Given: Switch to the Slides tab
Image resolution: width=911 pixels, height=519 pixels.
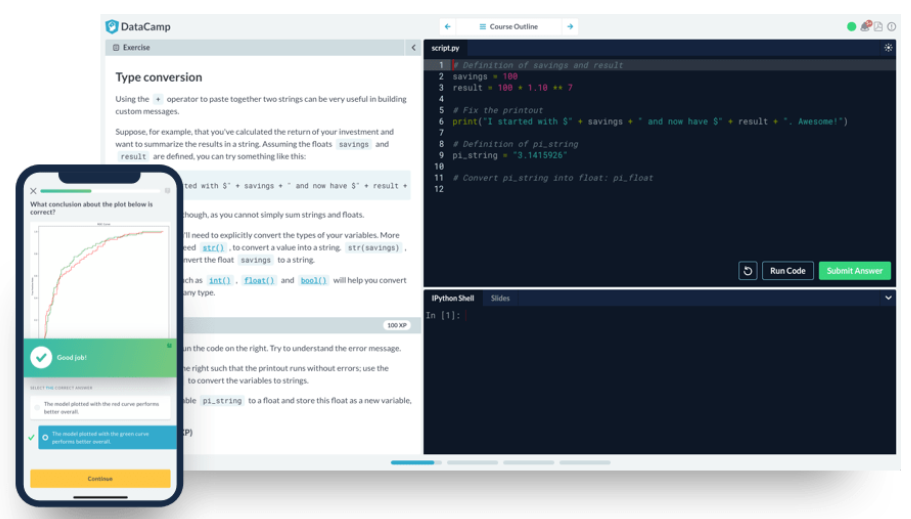Looking at the screenshot, I should 500,298.
